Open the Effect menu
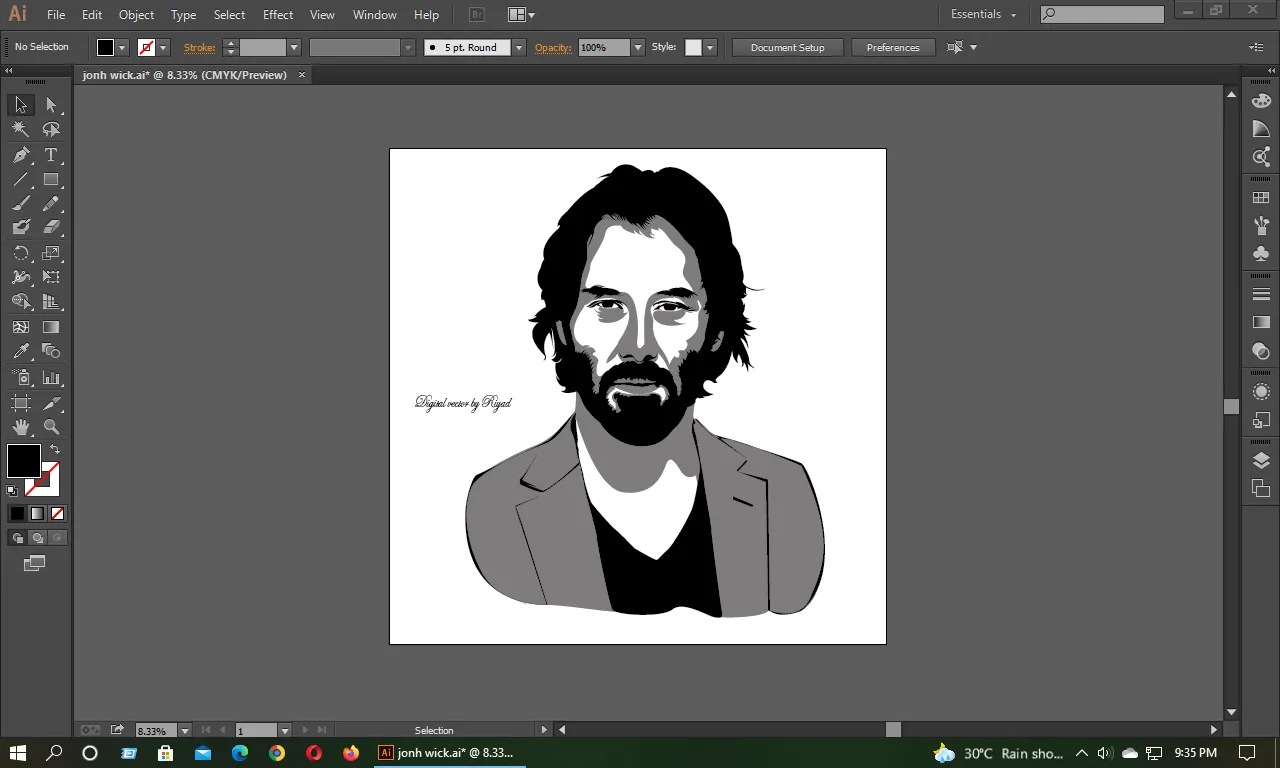Screen dimensions: 1280x768 tap(278, 15)
